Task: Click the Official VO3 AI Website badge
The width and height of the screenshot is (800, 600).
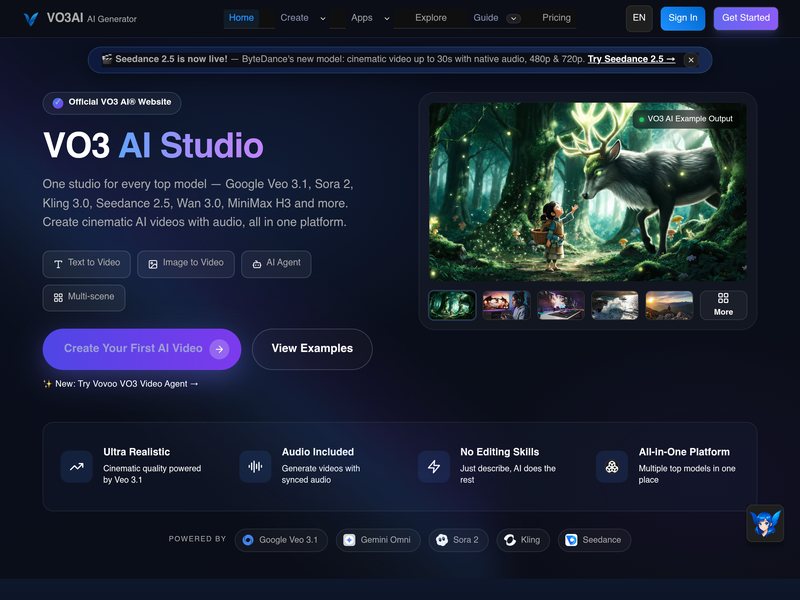Action: point(112,103)
